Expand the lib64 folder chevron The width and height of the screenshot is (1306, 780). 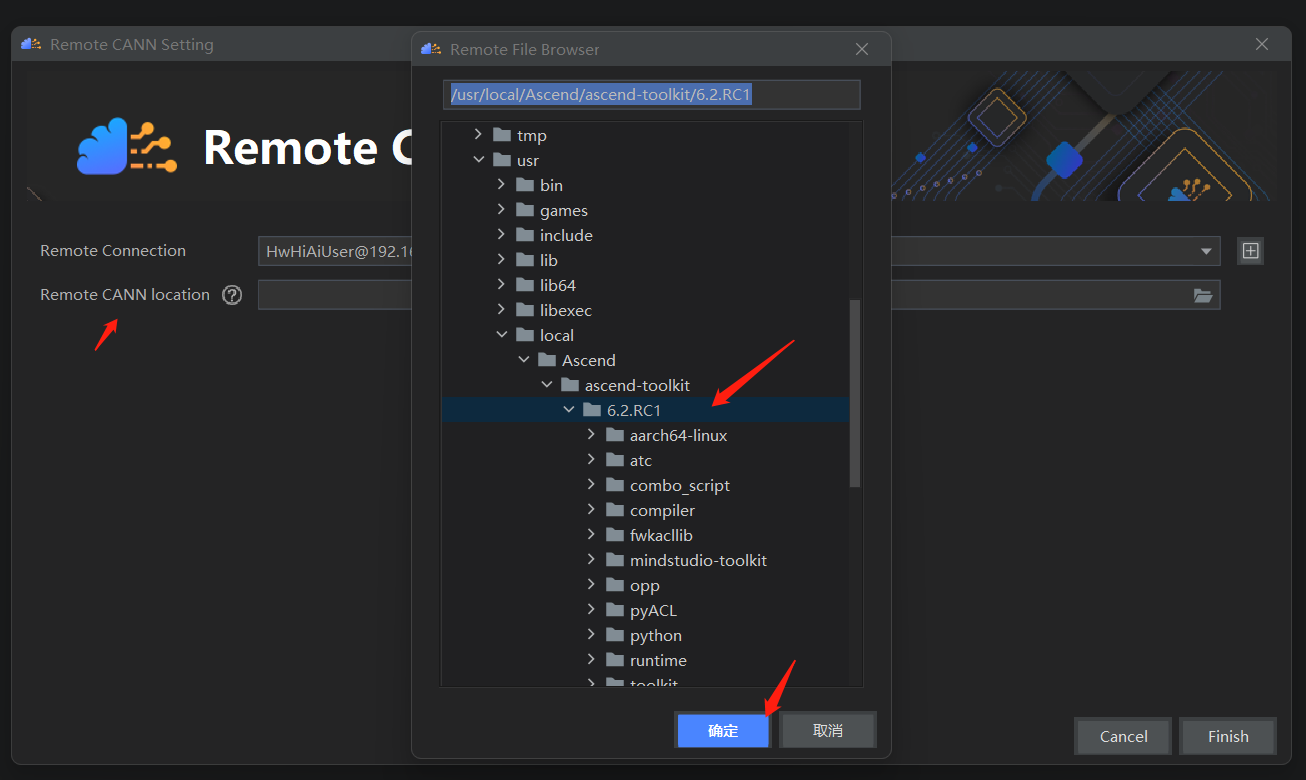(501, 285)
